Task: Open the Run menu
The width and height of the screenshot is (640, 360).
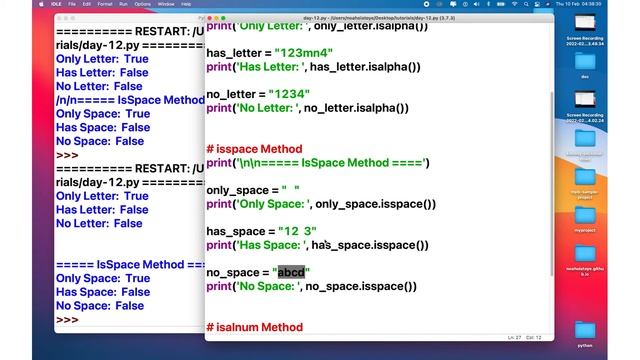Action: click(123, 4)
